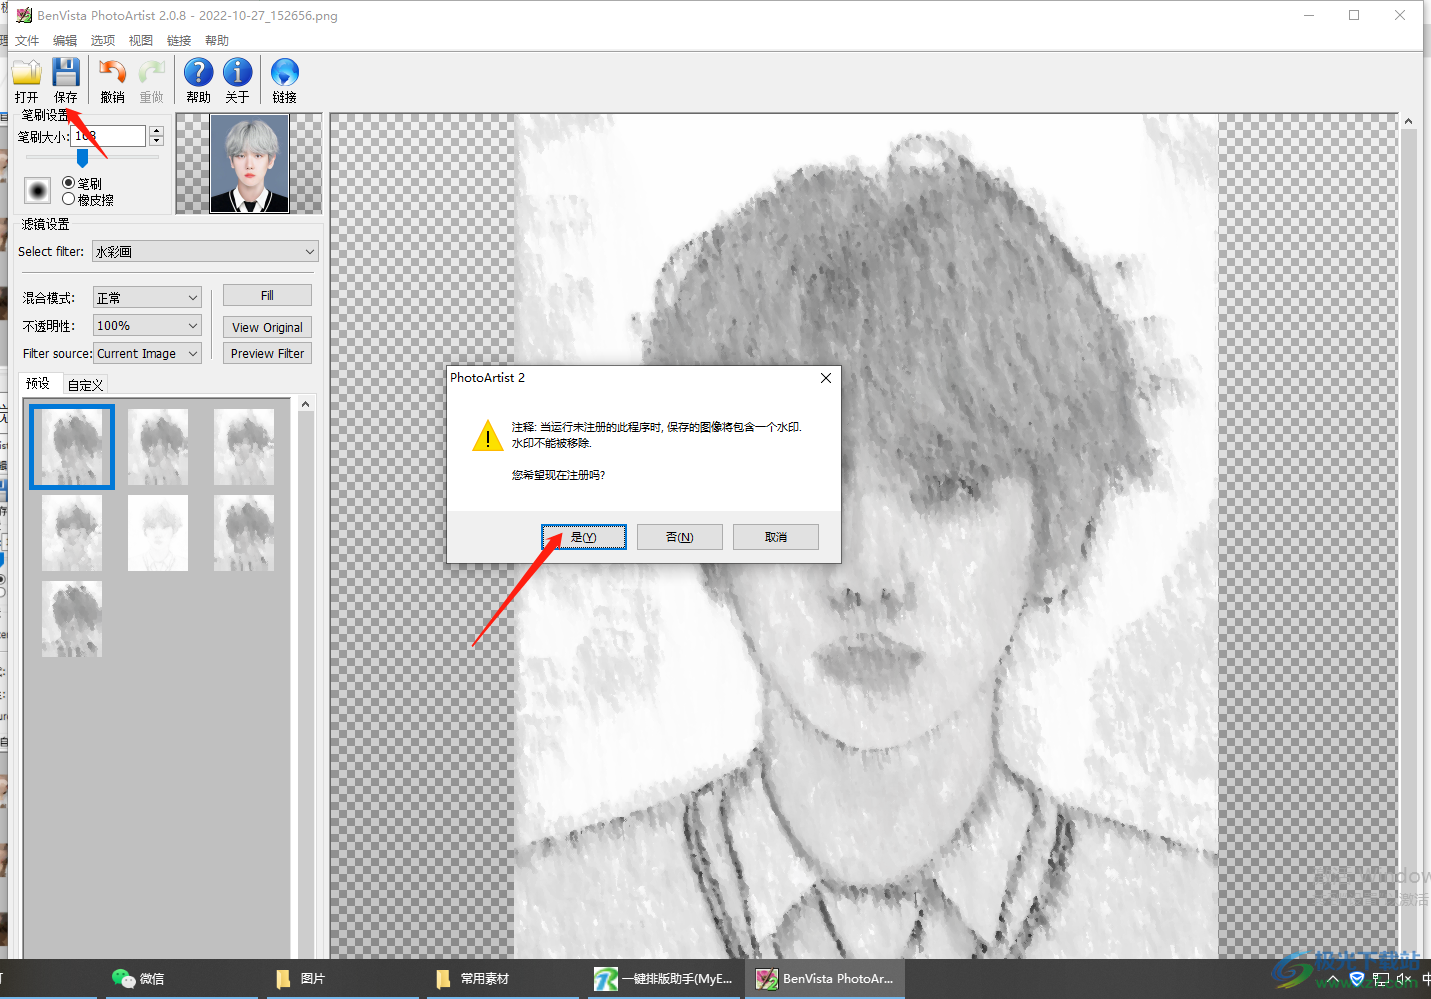1431x999 pixels.
Task: Select the 橡皮擦 eraser radio button
Action: click(x=68, y=199)
